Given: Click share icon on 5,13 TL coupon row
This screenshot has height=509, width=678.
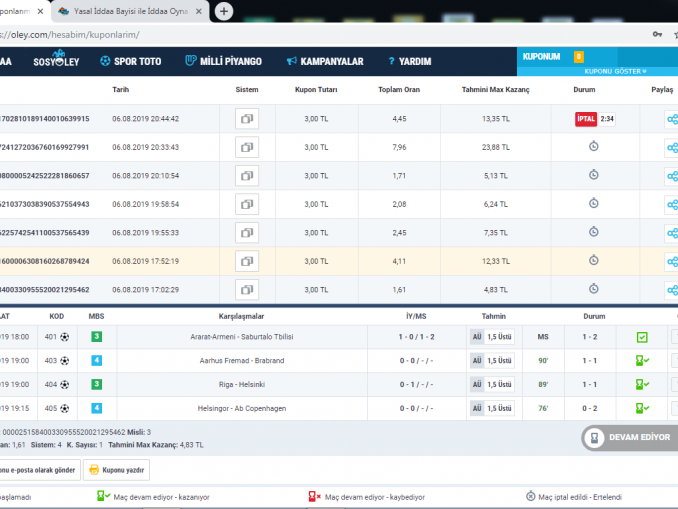Looking at the screenshot, I should pyautogui.click(x=671, y=176).
